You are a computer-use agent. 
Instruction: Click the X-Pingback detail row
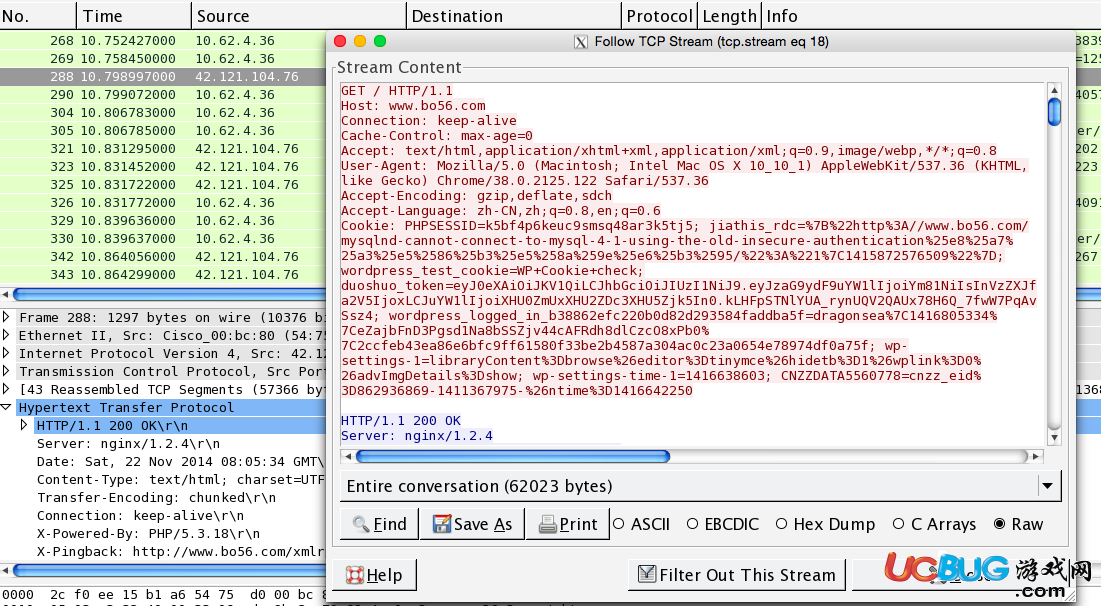(x=180, y=552)
